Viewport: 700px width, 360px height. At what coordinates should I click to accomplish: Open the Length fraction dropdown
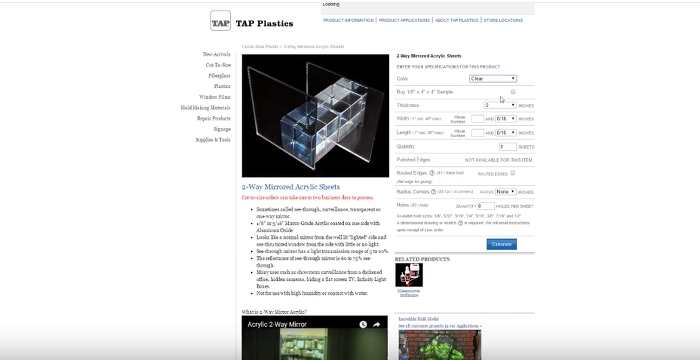coord(506,133)
